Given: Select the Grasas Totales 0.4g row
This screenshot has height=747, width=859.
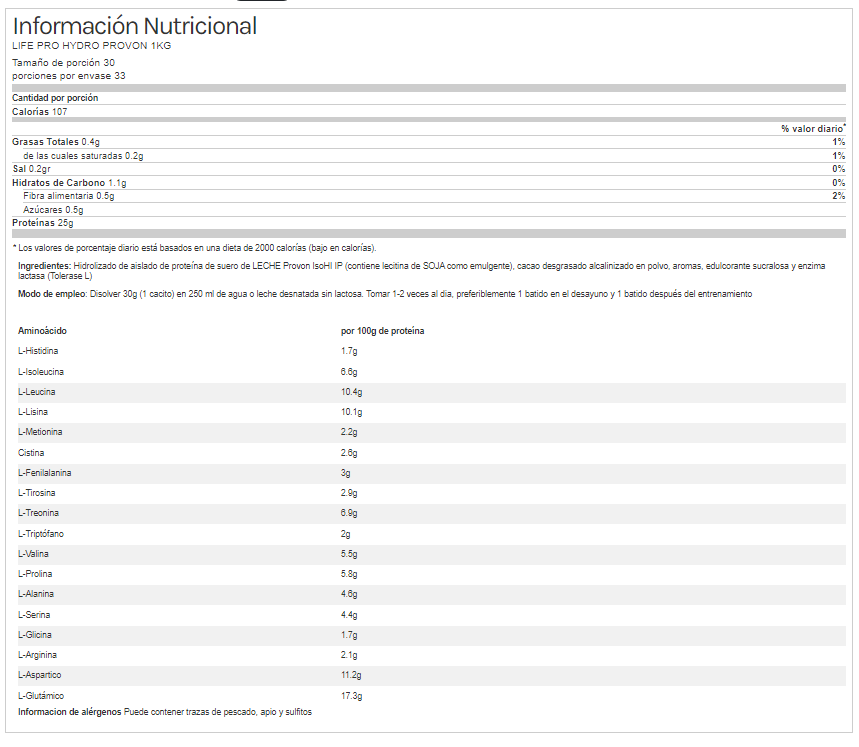Looking at the screenshot, I should click(x=56, y=142).
